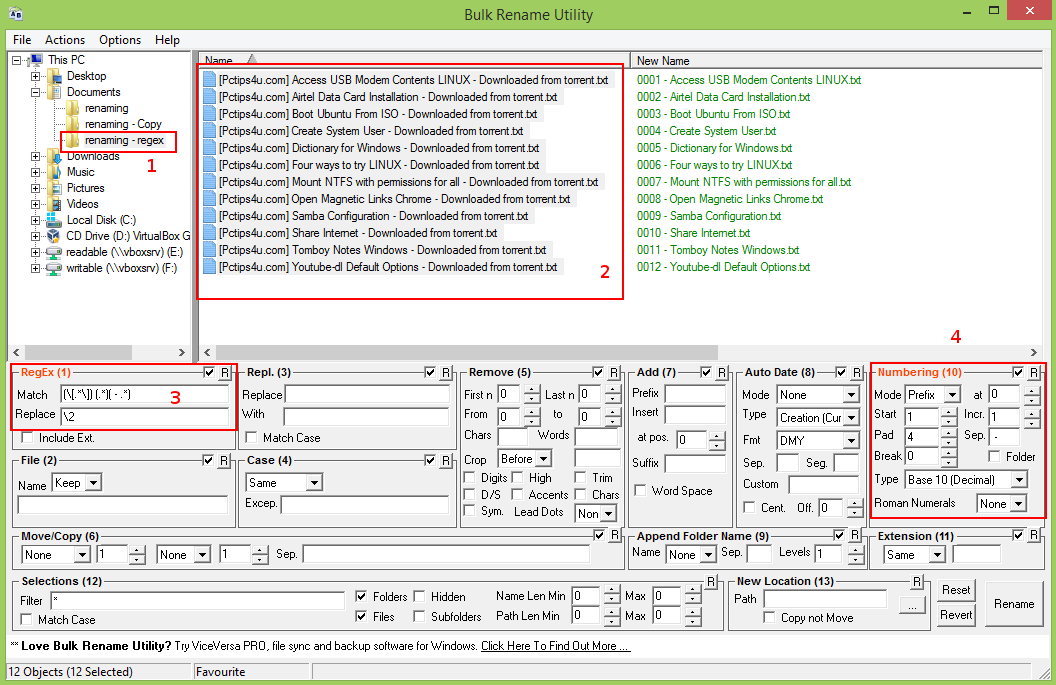Open the Base 10 (Decimal) Type dropdown

point(1019,480)
